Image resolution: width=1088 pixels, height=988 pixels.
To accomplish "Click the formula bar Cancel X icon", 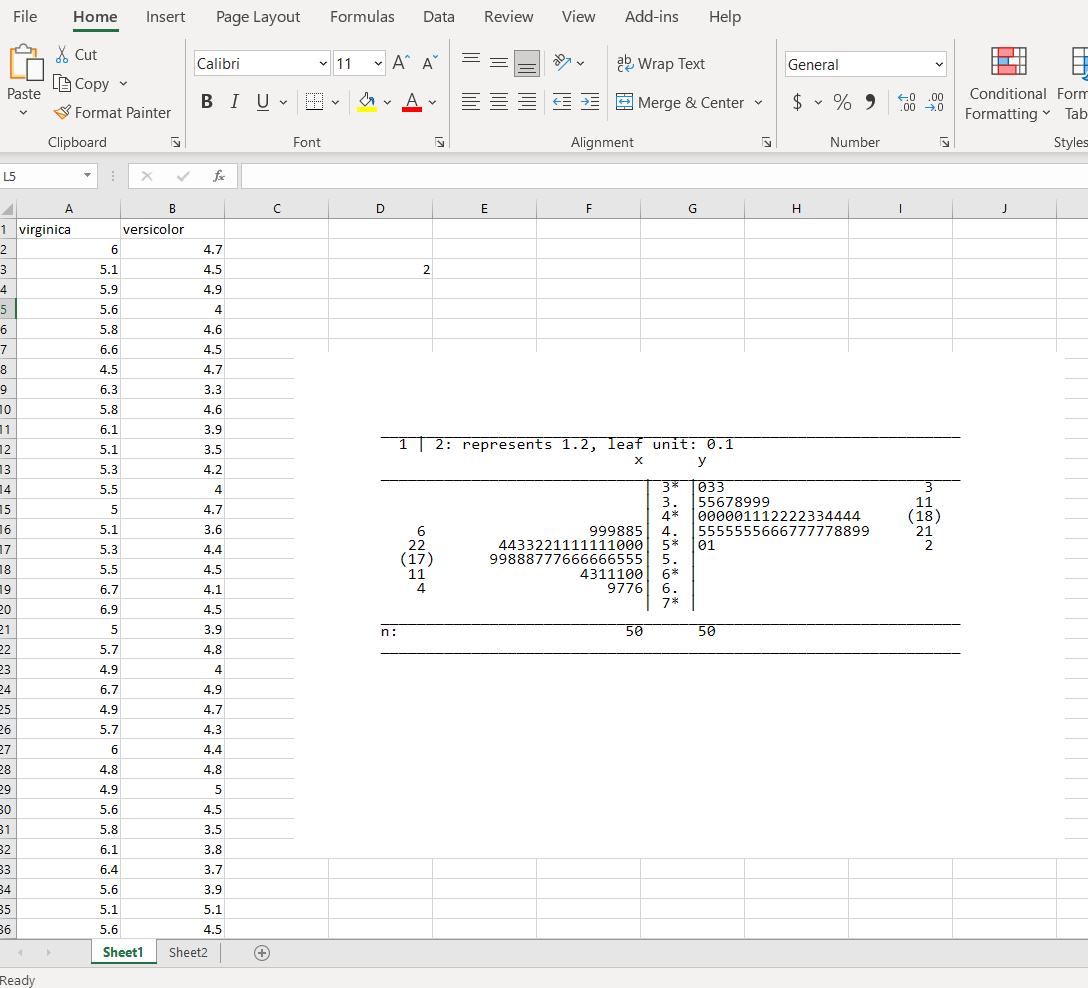I will click(x=147, y=176).
